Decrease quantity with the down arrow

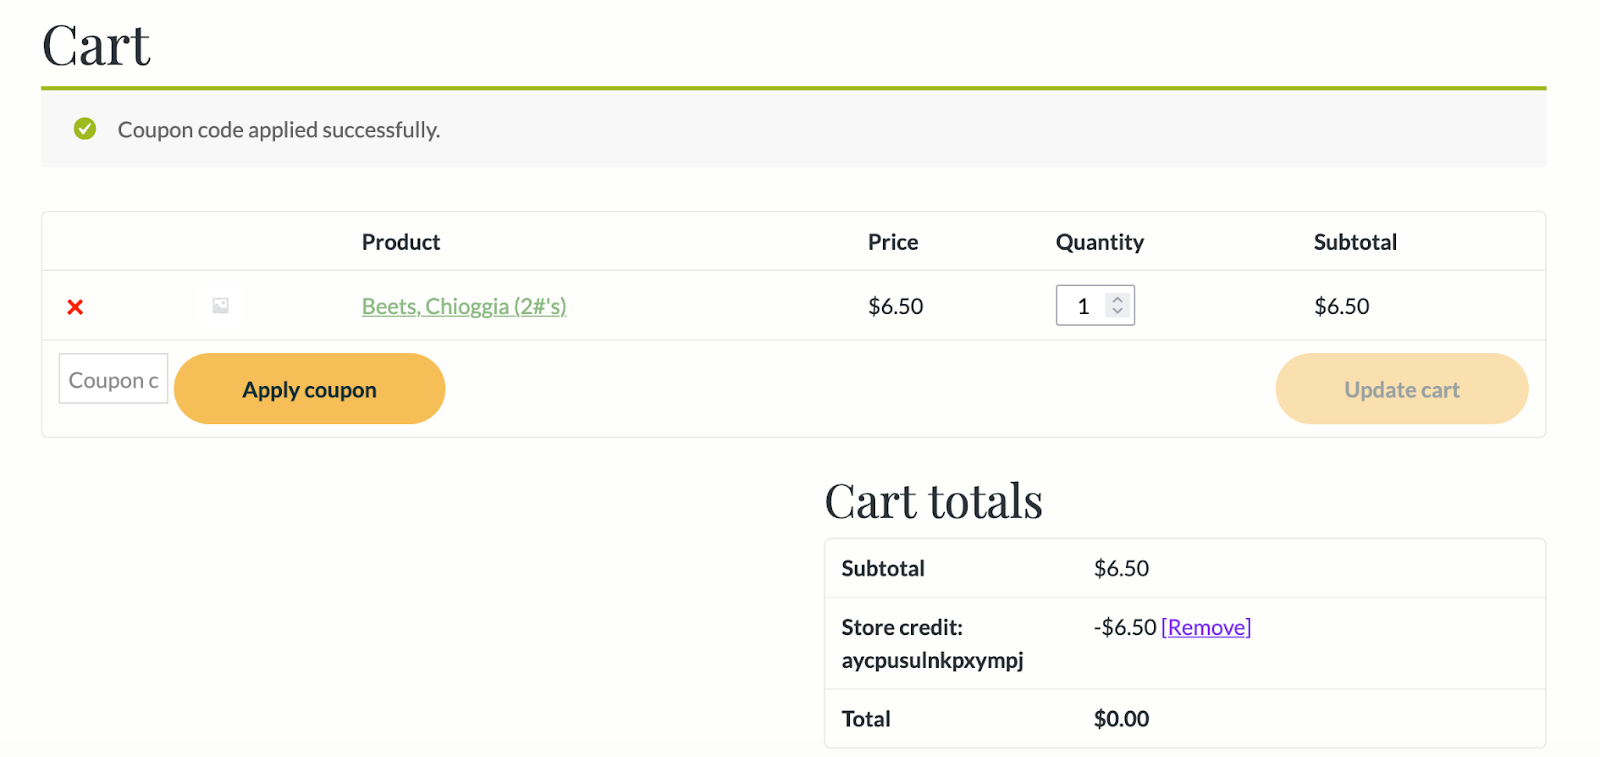coord(1118,312)
